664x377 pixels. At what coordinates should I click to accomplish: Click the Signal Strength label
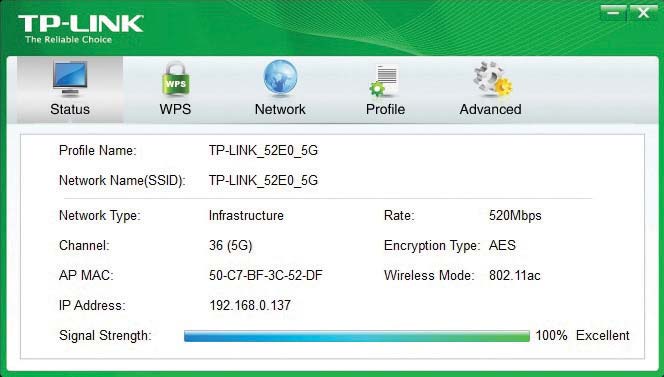(x=105, y=336)
